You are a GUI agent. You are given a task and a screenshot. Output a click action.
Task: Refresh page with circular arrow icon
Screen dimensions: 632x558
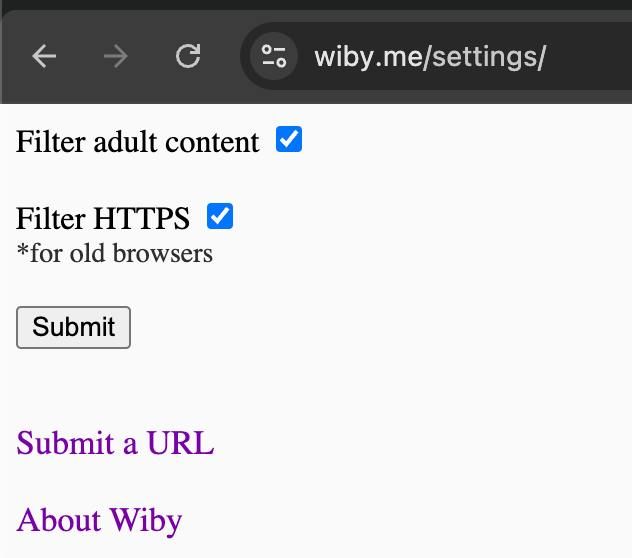[188, 56]
